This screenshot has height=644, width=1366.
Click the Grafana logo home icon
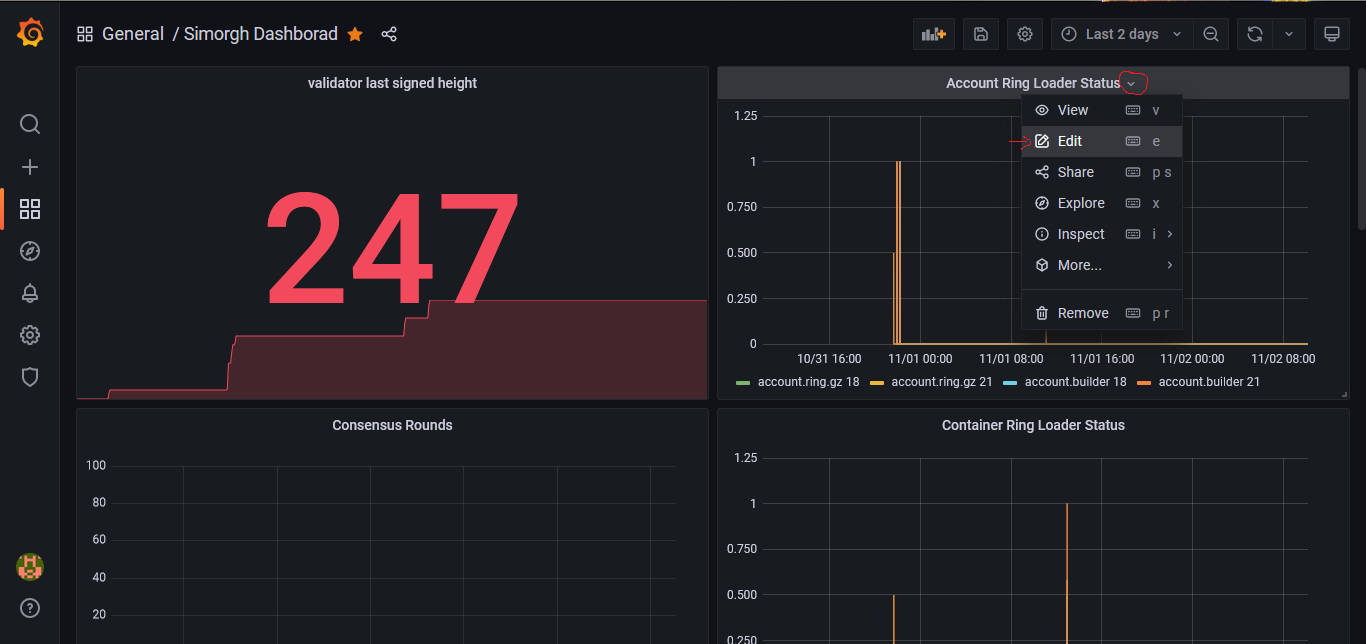coord(30,33)
